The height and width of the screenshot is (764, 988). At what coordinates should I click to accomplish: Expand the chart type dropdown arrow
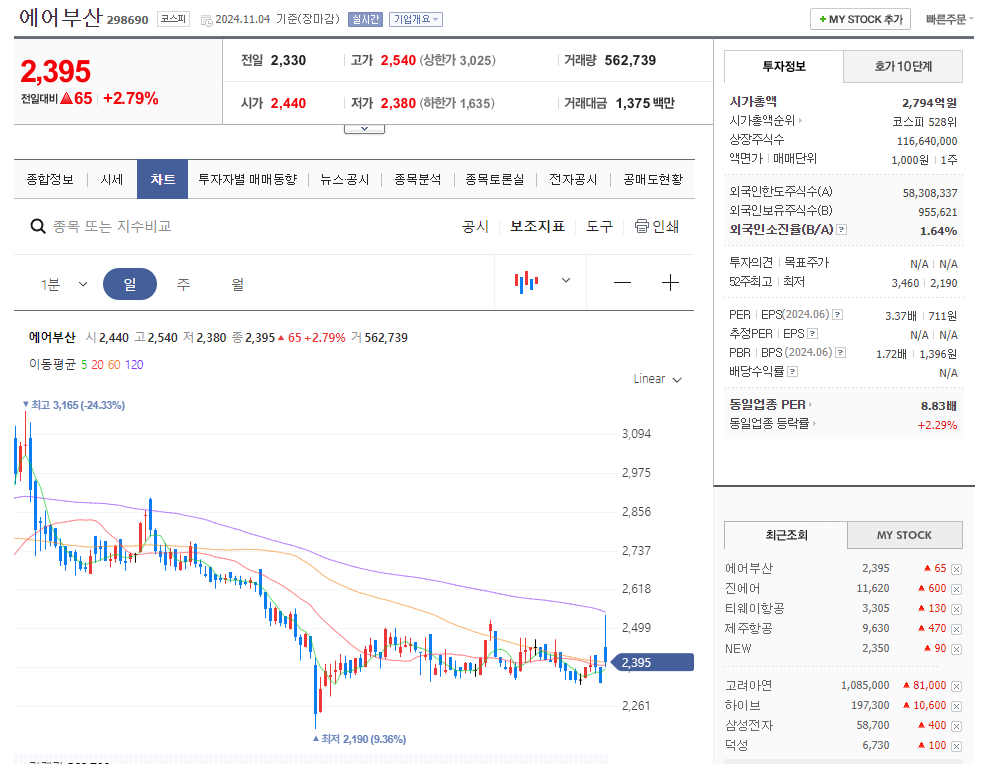coord(566,281)
